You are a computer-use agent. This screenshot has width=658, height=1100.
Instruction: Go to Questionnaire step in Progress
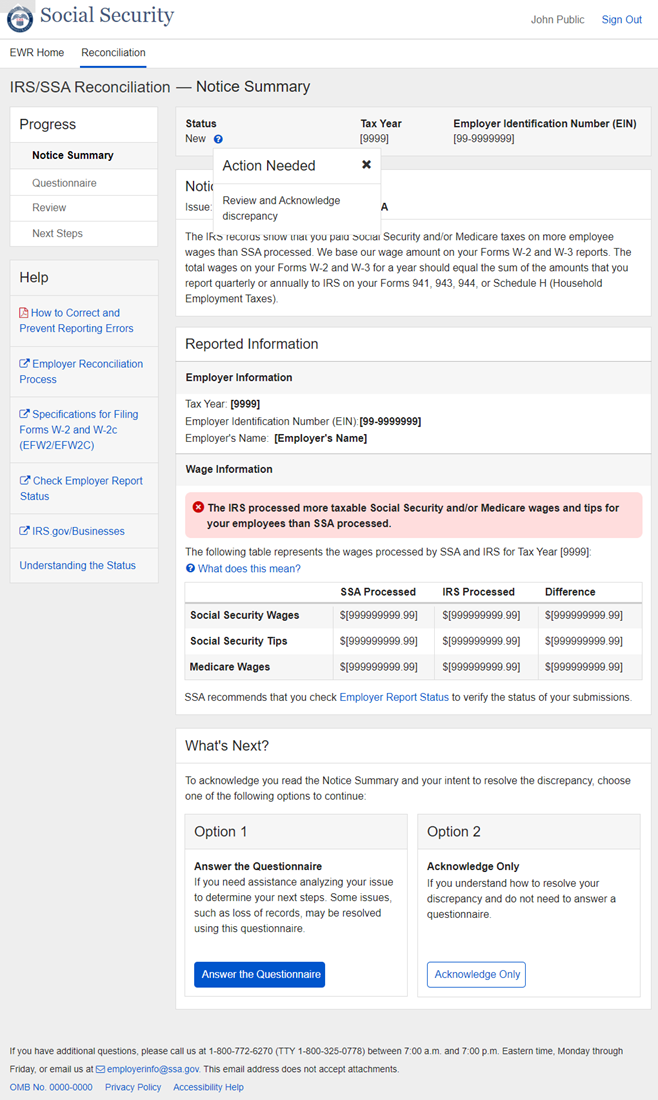coord(64,183)
